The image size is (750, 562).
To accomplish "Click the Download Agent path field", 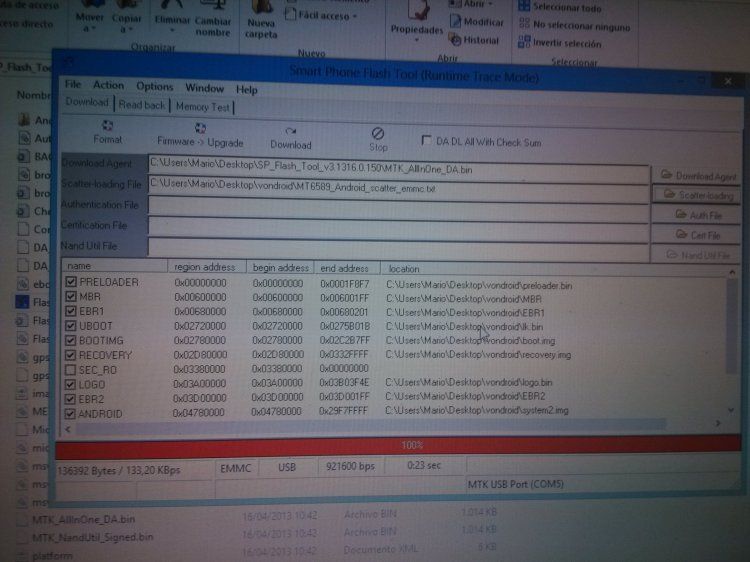I will click(398, 169).
